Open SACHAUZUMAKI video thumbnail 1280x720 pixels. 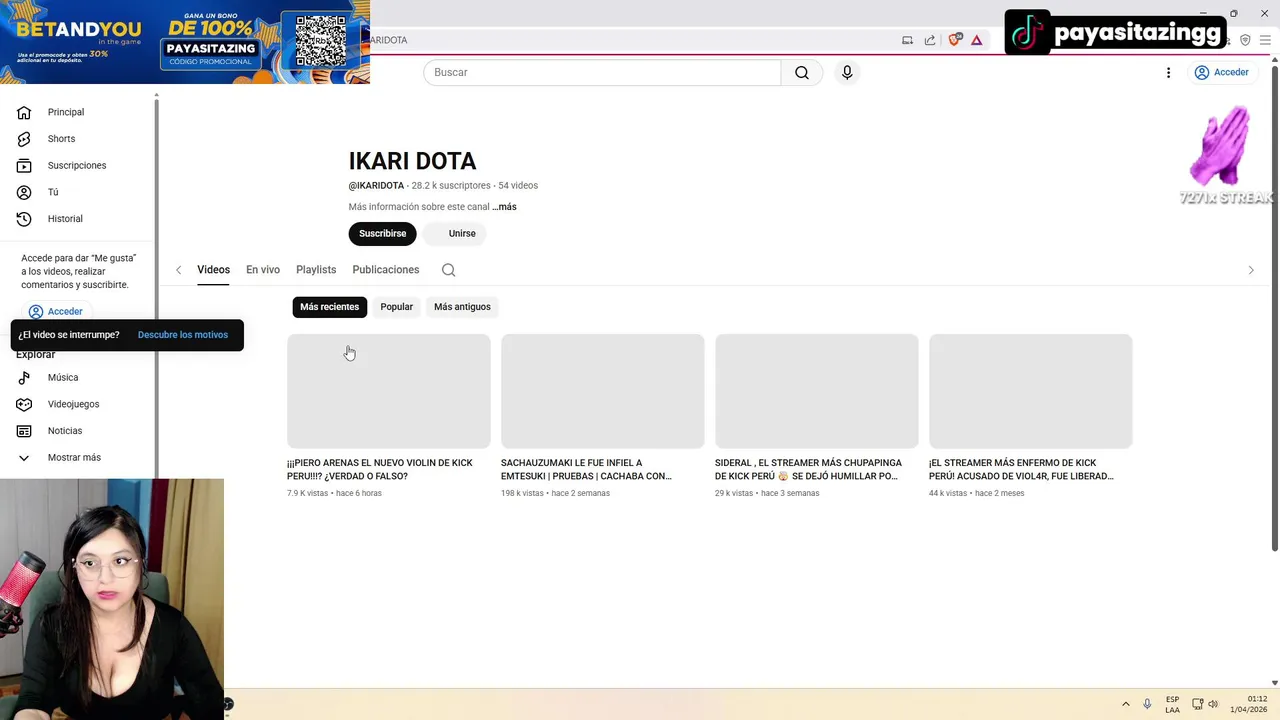[603, 391]
